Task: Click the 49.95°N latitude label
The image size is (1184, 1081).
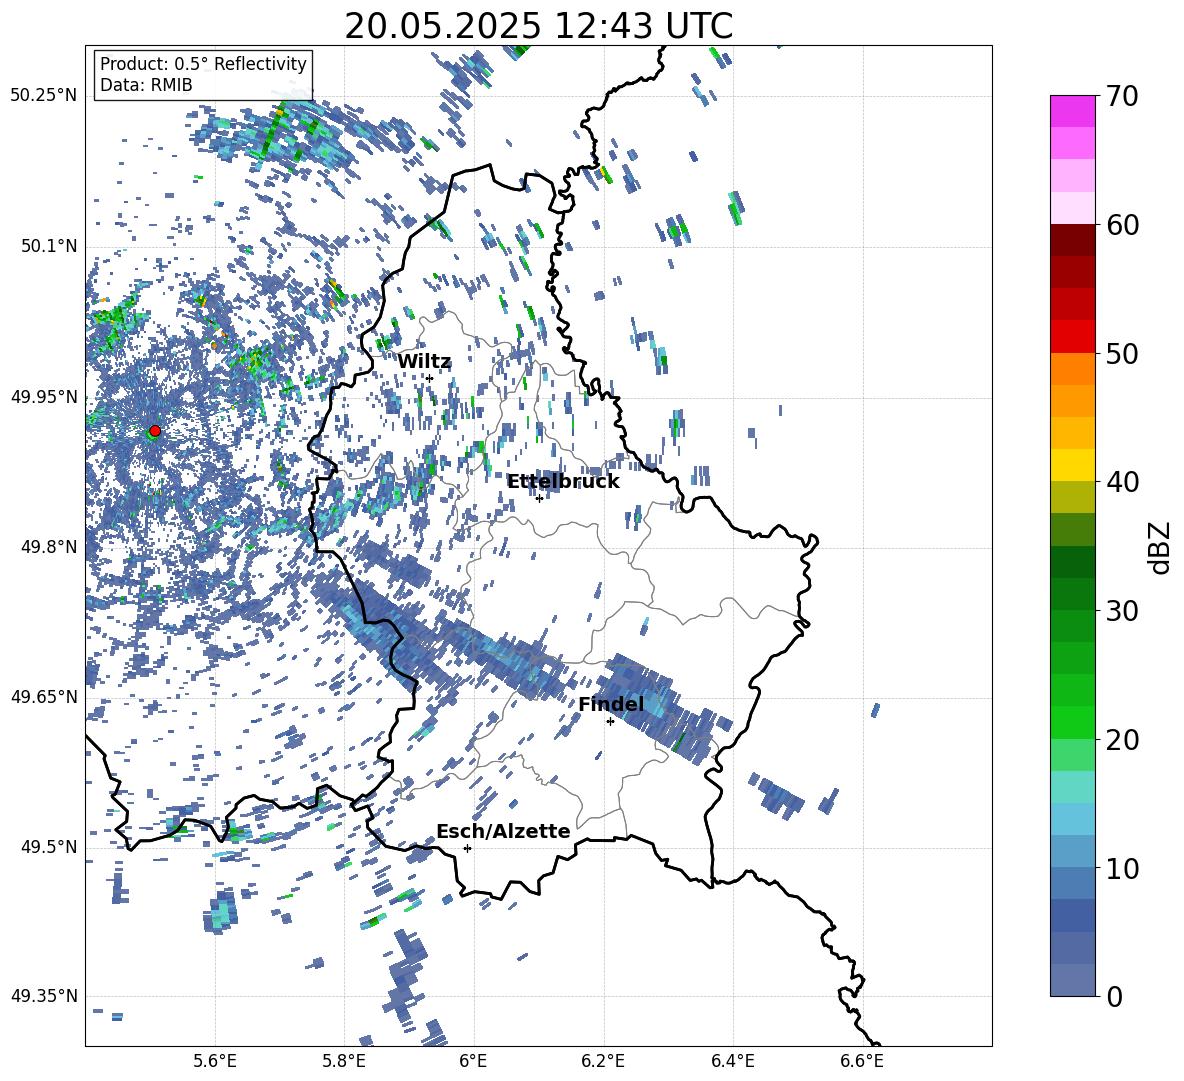Action: 44,396
